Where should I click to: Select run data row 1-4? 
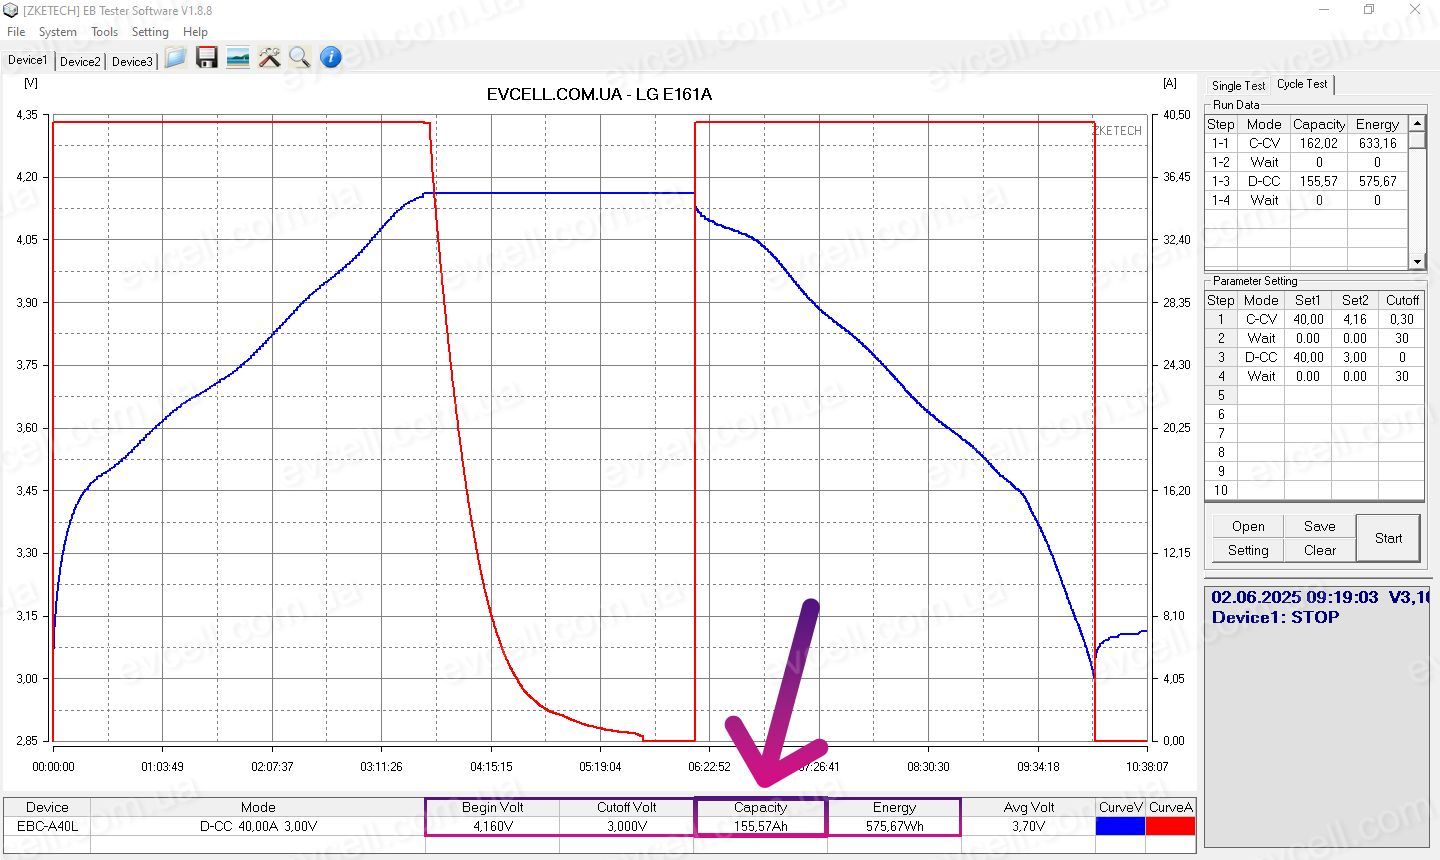point(1307,200)
